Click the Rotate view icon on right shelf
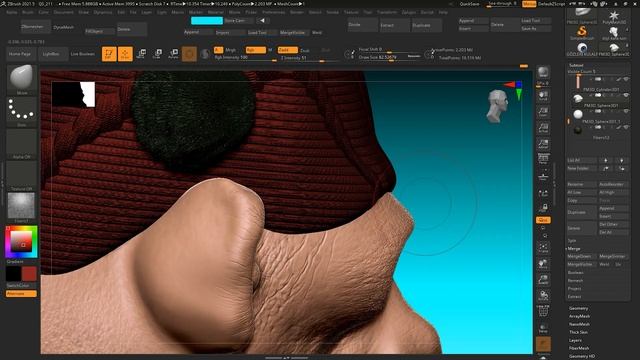The image size is (640, 360). pyautogui.click(x=543, y=296)
